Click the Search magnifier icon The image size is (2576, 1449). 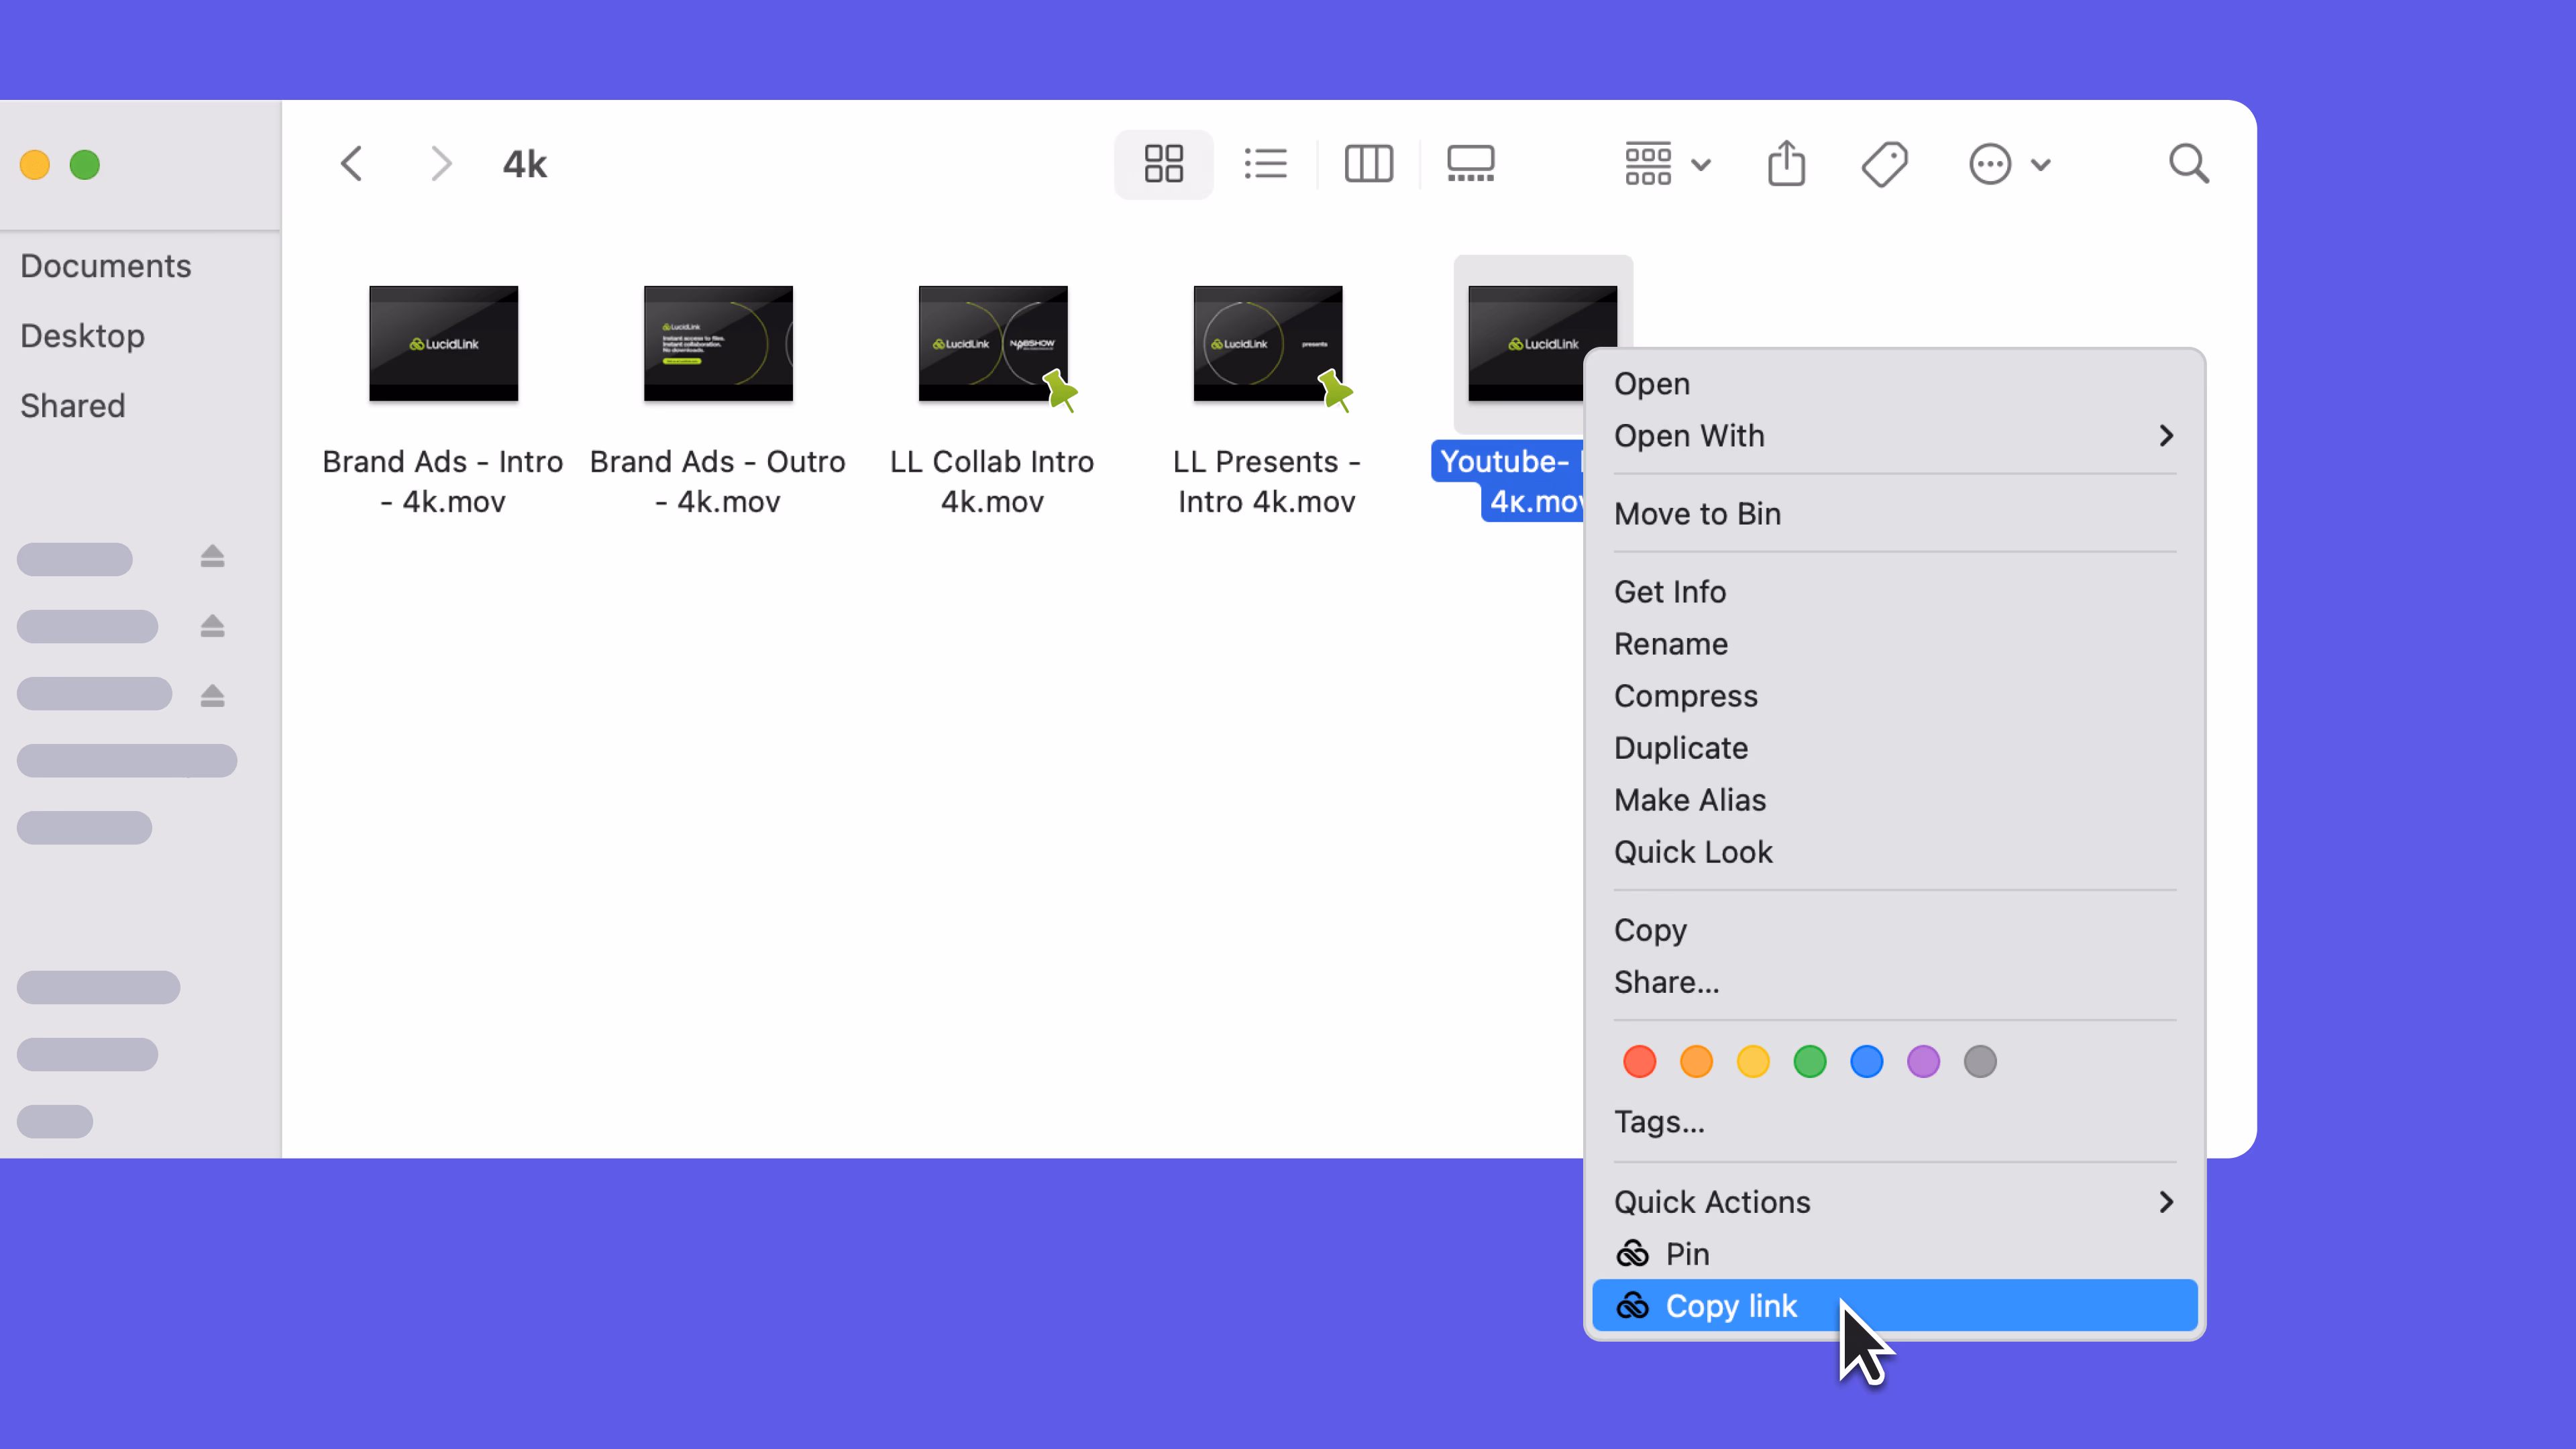(x=2189, y=163)
